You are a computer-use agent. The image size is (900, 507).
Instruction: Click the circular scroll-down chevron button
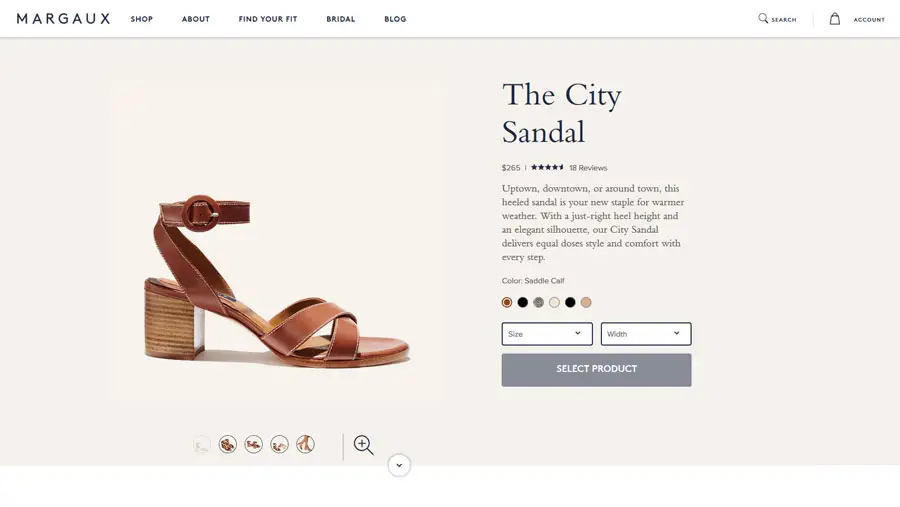[x=399, y=465]
